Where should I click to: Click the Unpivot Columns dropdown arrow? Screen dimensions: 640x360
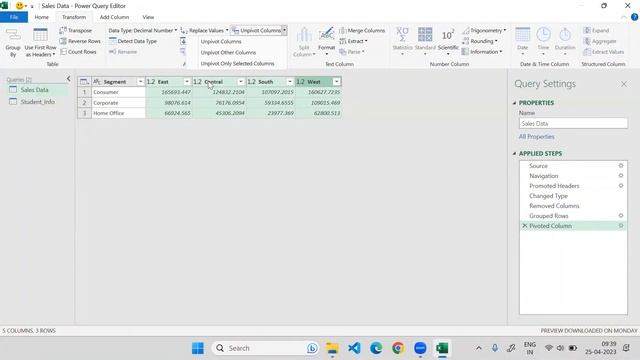(284, 30)
